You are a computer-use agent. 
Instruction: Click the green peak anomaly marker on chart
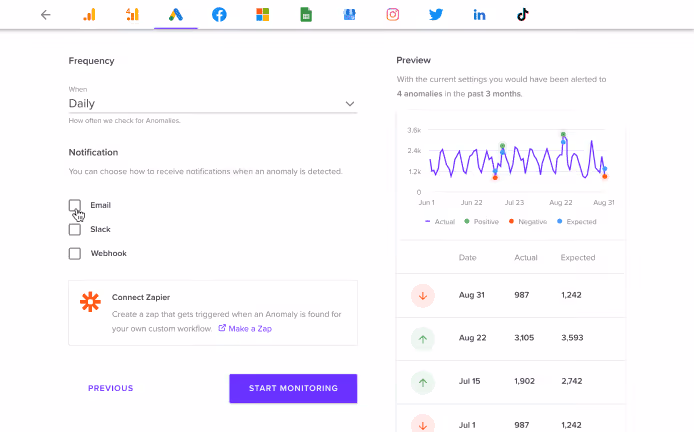[x=563, y=134]
